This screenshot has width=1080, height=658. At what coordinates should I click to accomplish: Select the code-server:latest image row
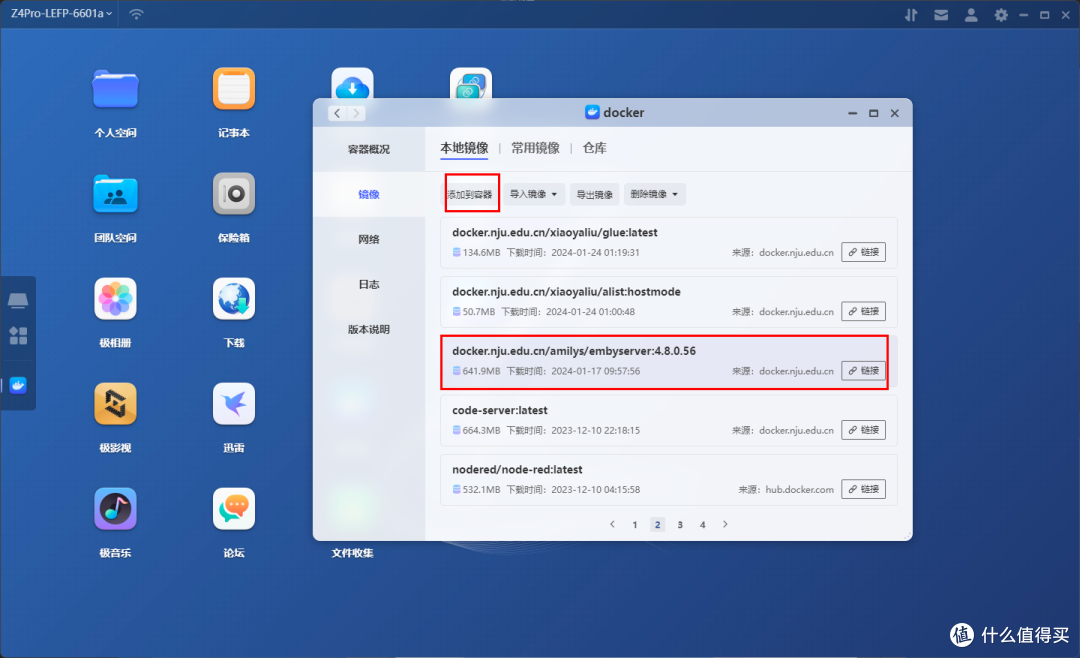(x=669, y=420)
